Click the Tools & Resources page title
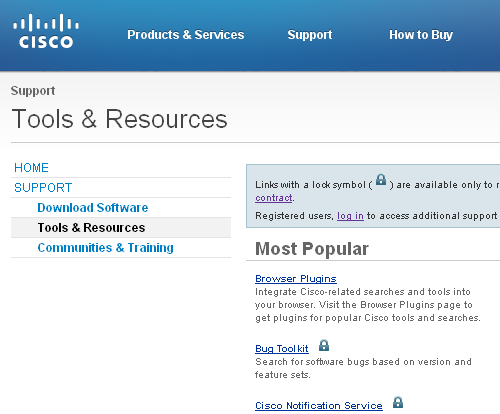The width and height of the screenshot is (500, 414). pos(119,119)
